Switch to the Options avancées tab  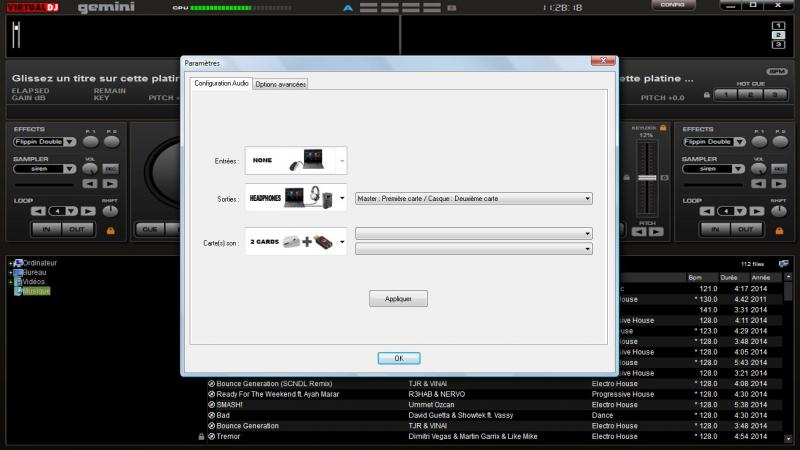(281, 84)
